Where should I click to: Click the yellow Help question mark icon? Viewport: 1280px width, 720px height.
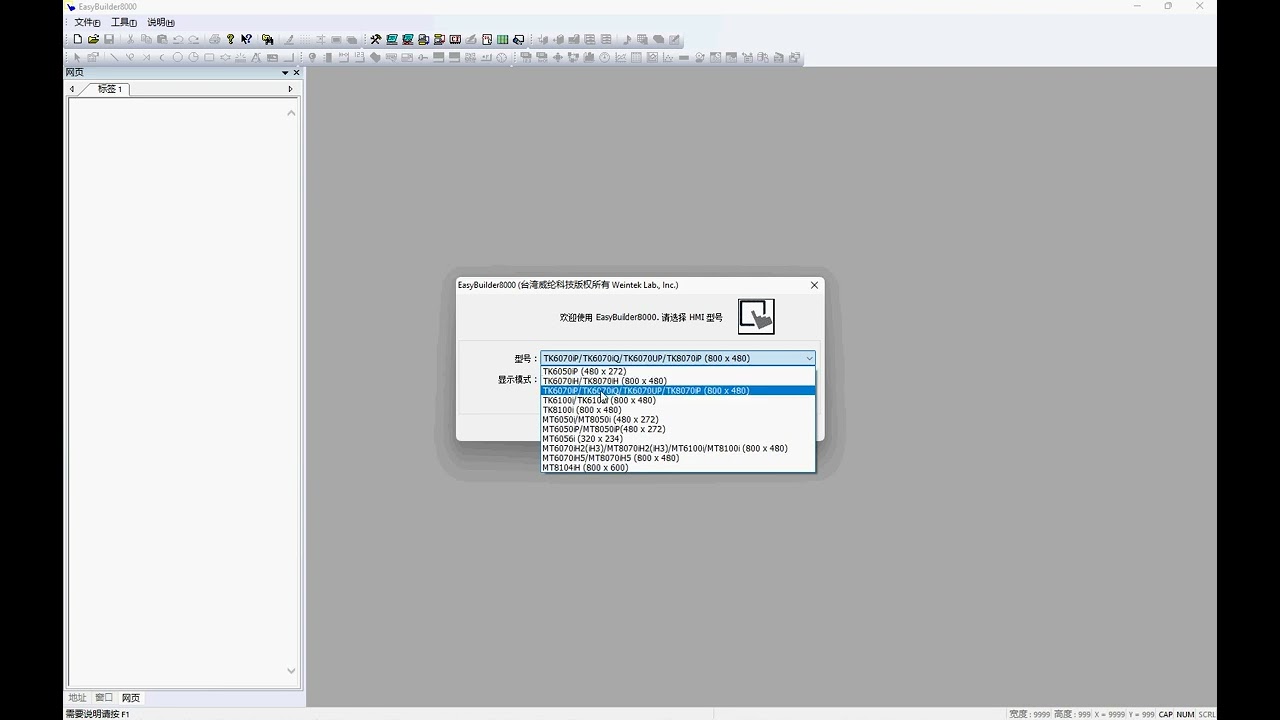pos(230,39)
